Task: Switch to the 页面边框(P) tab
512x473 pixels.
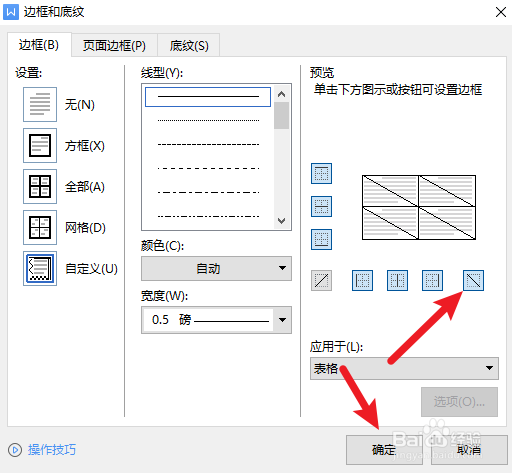Action: click(114, 45)
